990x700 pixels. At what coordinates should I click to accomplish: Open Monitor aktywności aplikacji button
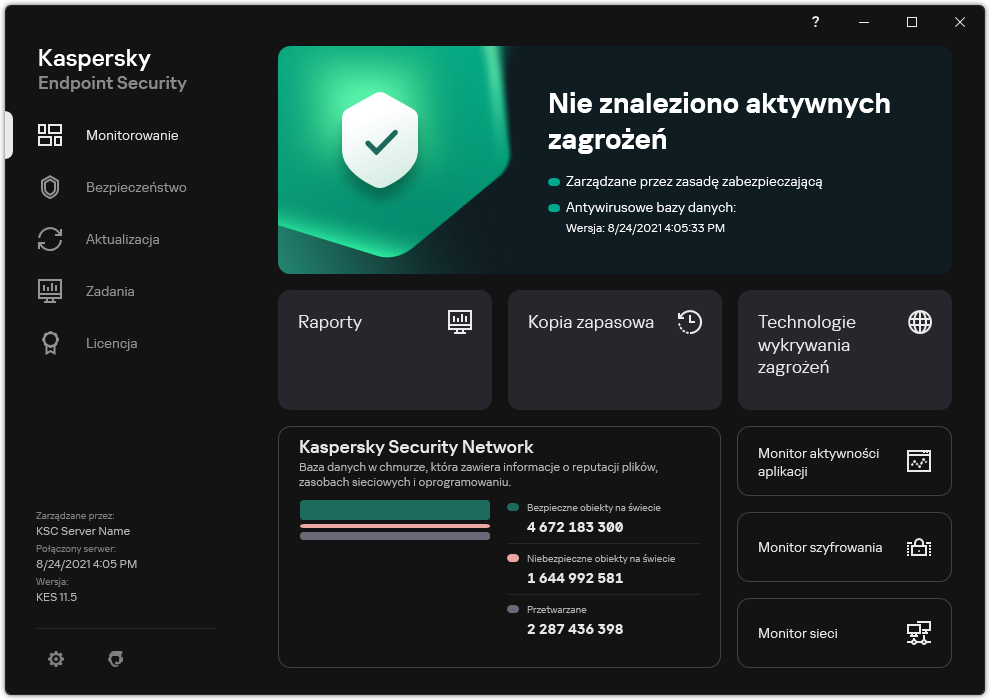pyautogui.click(x=844, y=461)
